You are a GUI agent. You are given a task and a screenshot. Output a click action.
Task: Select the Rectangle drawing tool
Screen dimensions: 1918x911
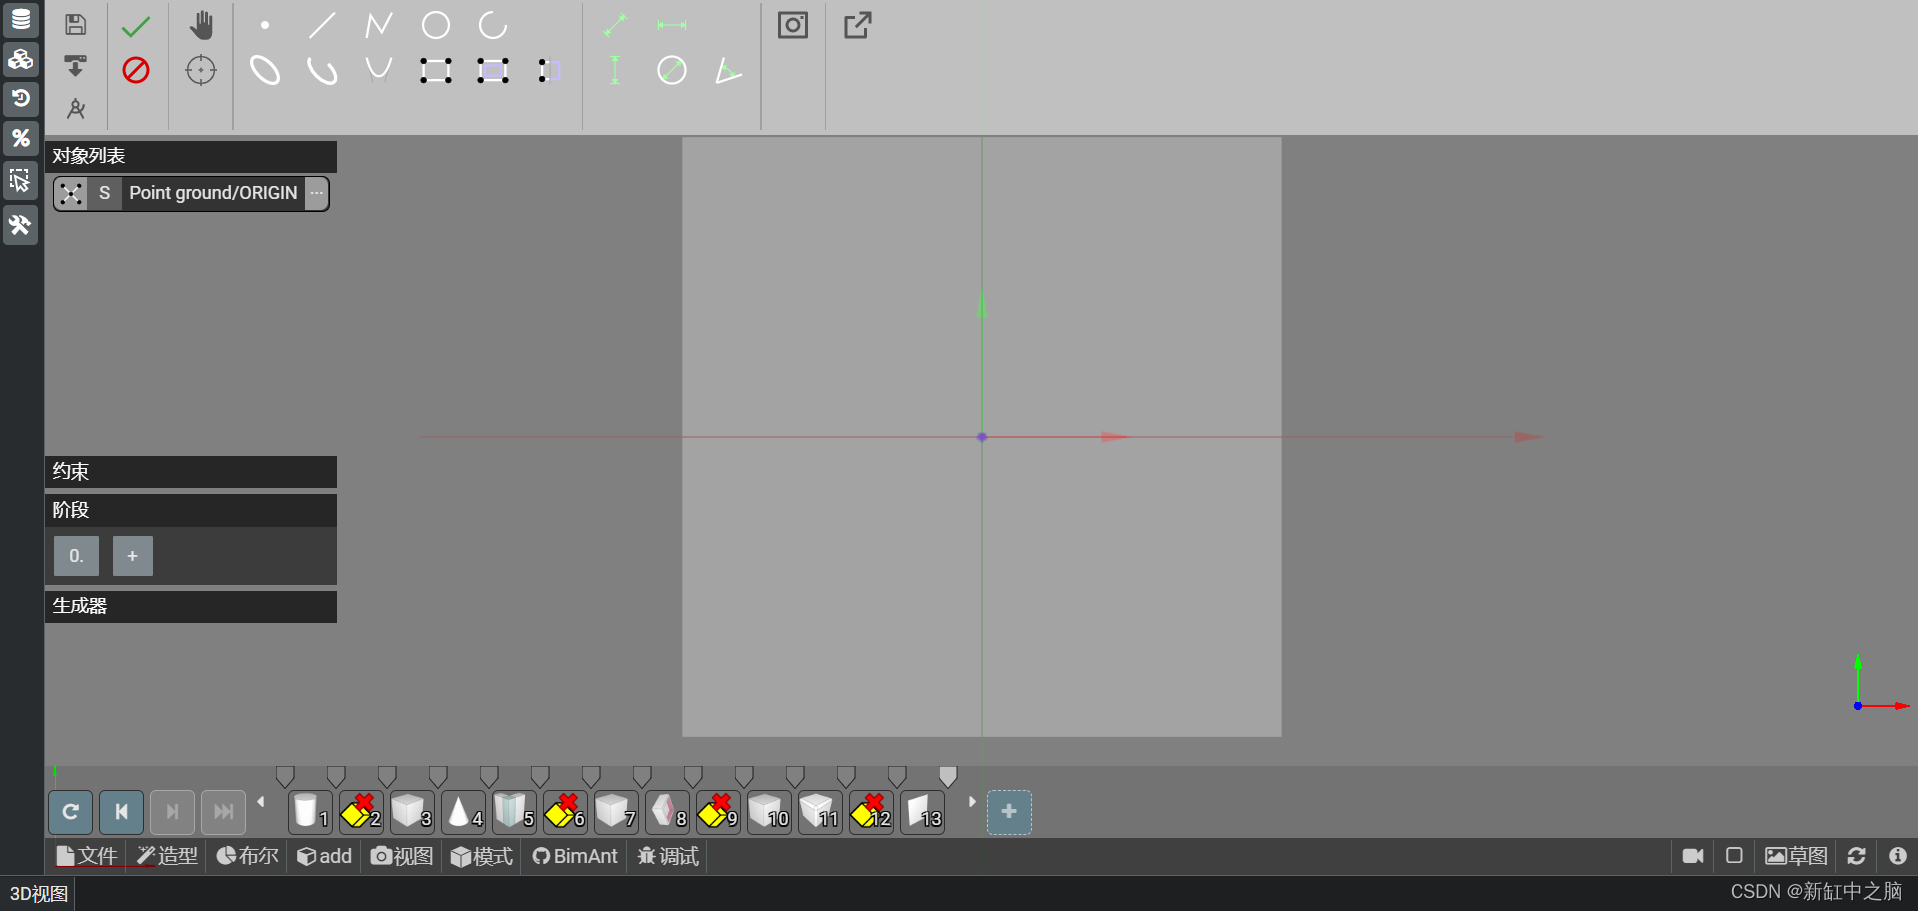pyautogui.click(x=435, y=70)
